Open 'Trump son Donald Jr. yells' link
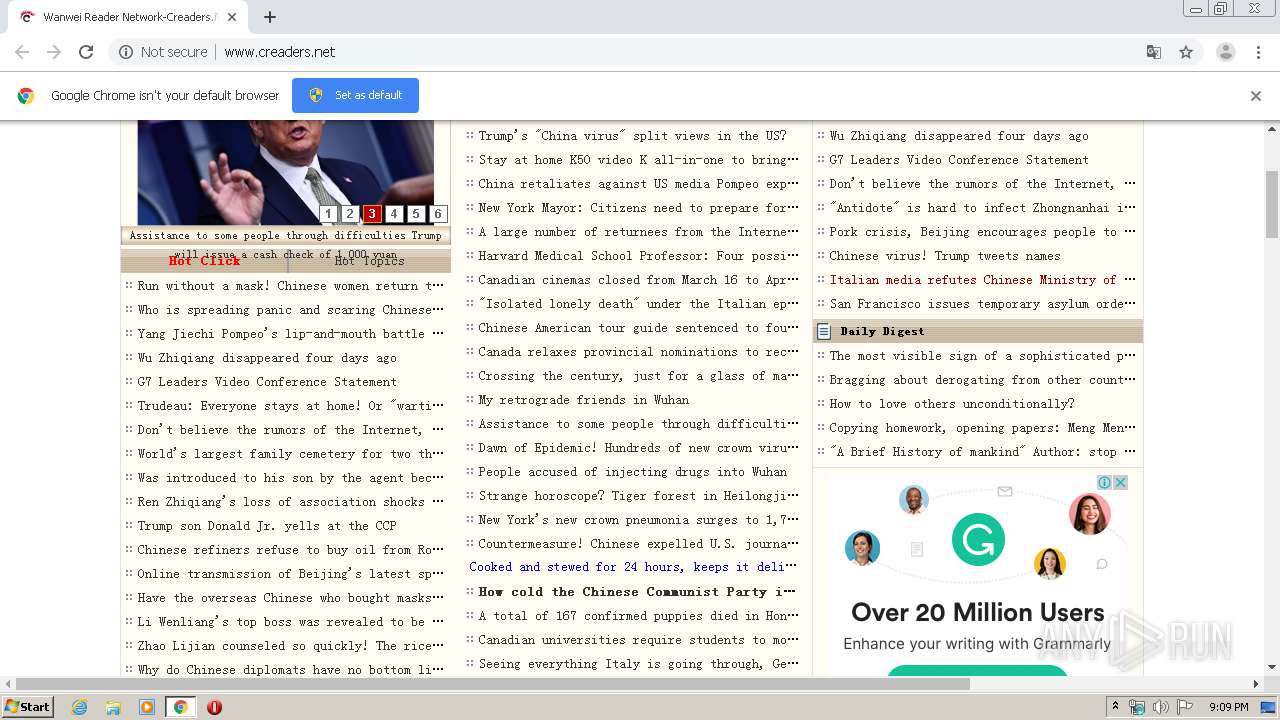The width and height of the screenshot is (1280, 720). point(267,526)
